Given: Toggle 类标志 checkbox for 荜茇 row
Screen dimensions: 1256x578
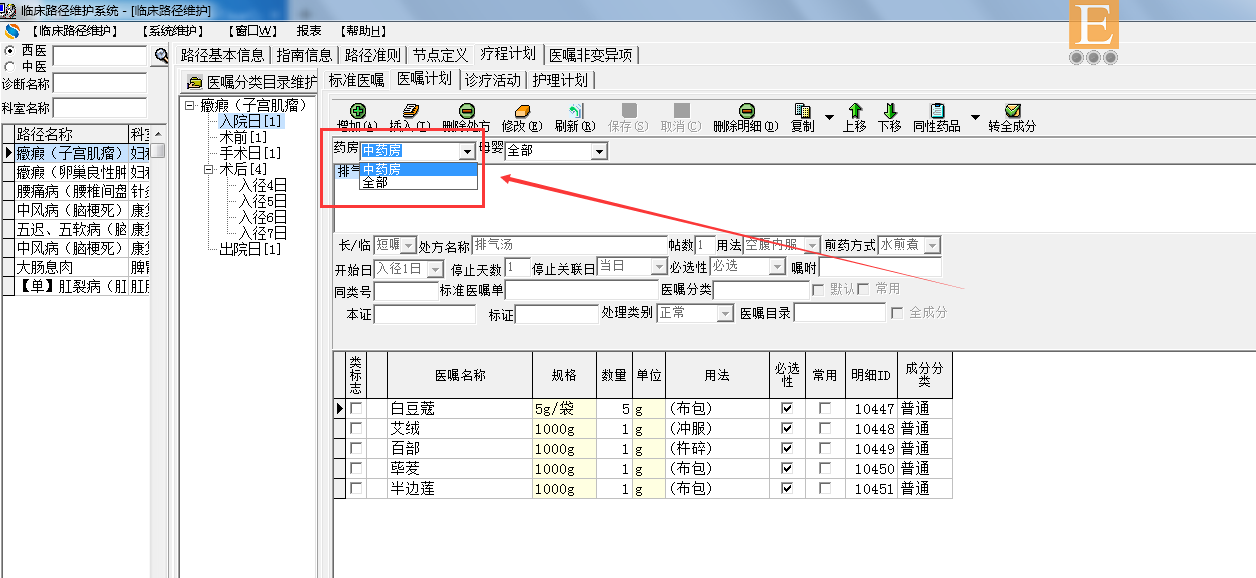Looking at the screenshot, I should pos(356,469).
